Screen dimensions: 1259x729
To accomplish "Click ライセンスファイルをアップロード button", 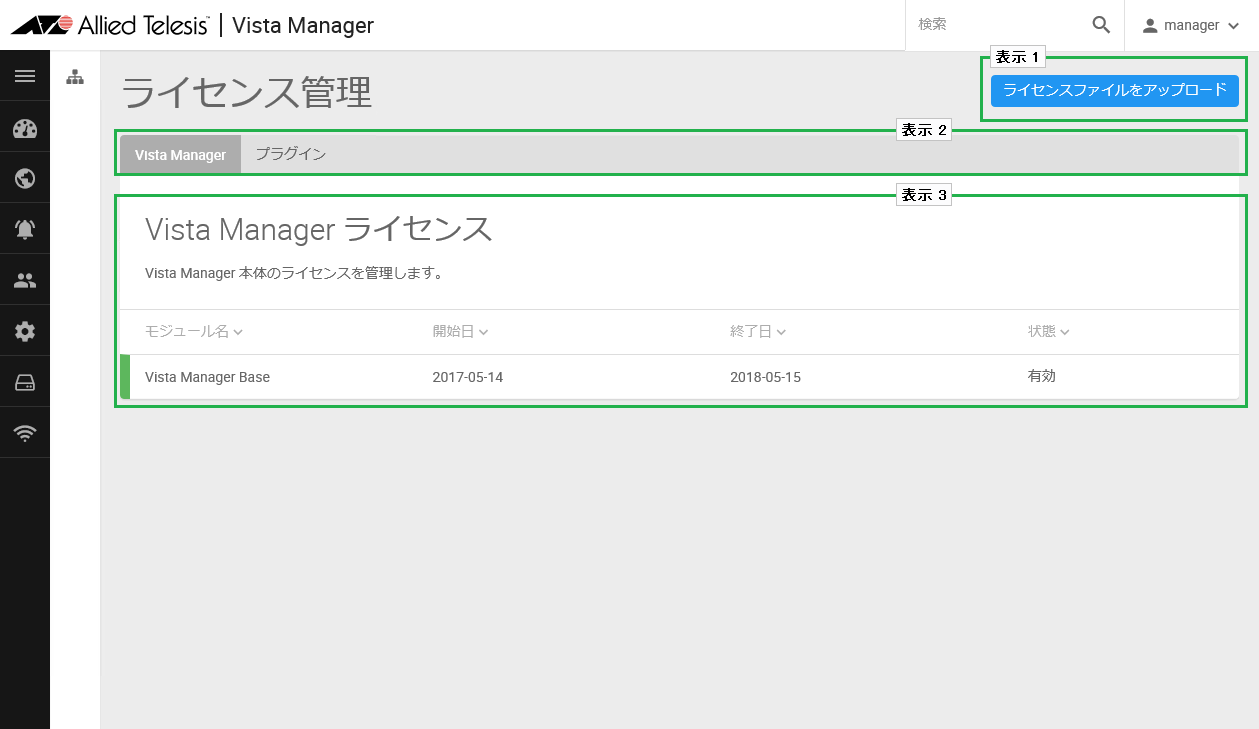I will click(x=1115, y=90).
